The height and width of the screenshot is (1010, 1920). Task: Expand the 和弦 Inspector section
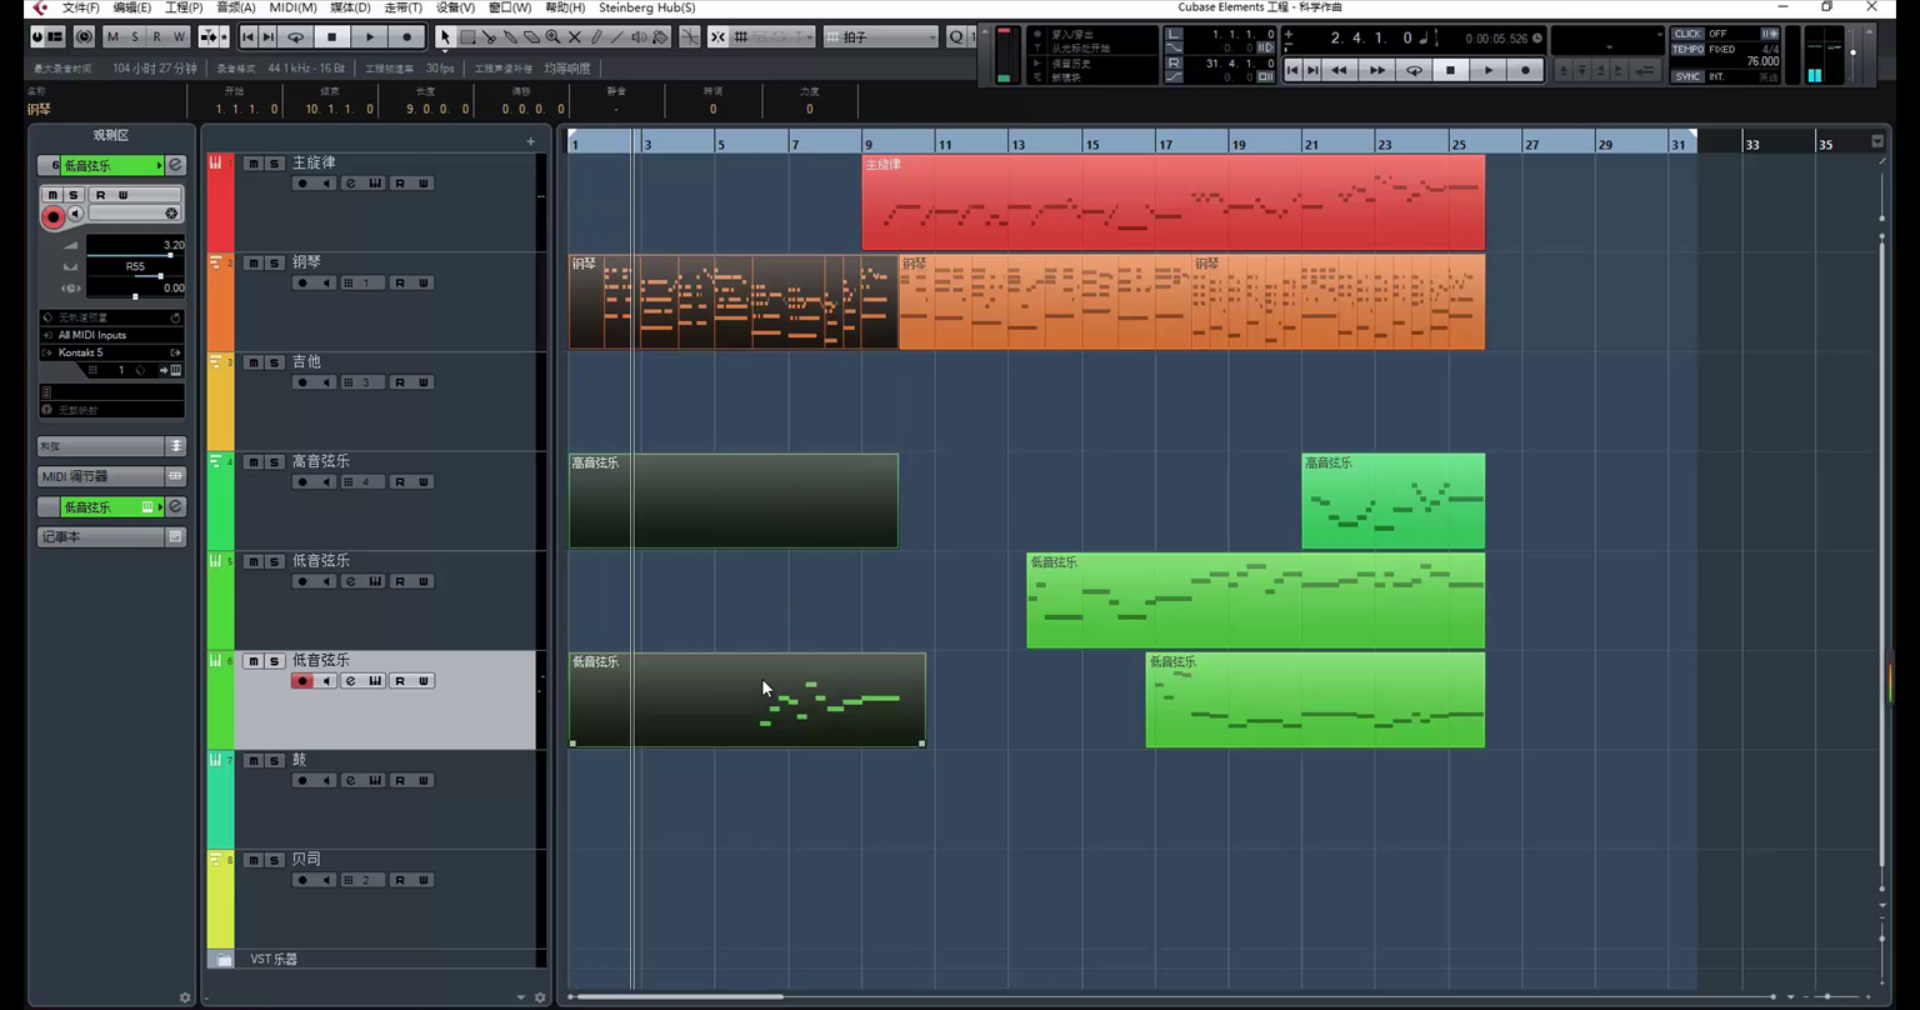pyautogui.click(x=111, y=446)
